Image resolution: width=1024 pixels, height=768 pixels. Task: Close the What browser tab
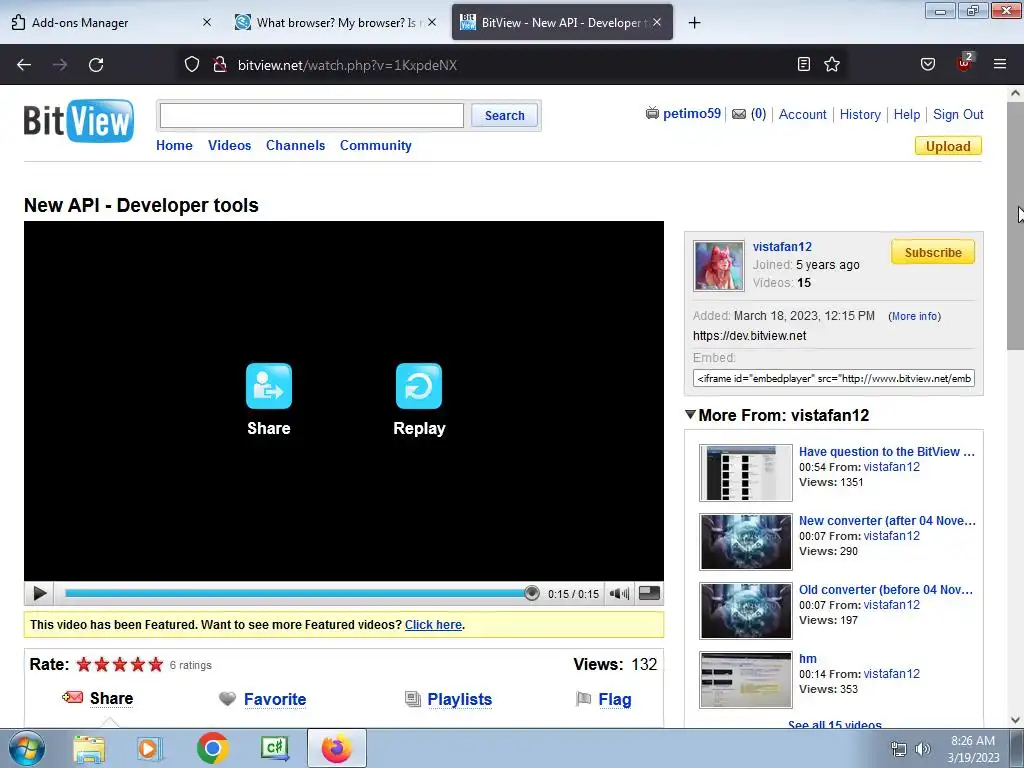tap(432, 22)
